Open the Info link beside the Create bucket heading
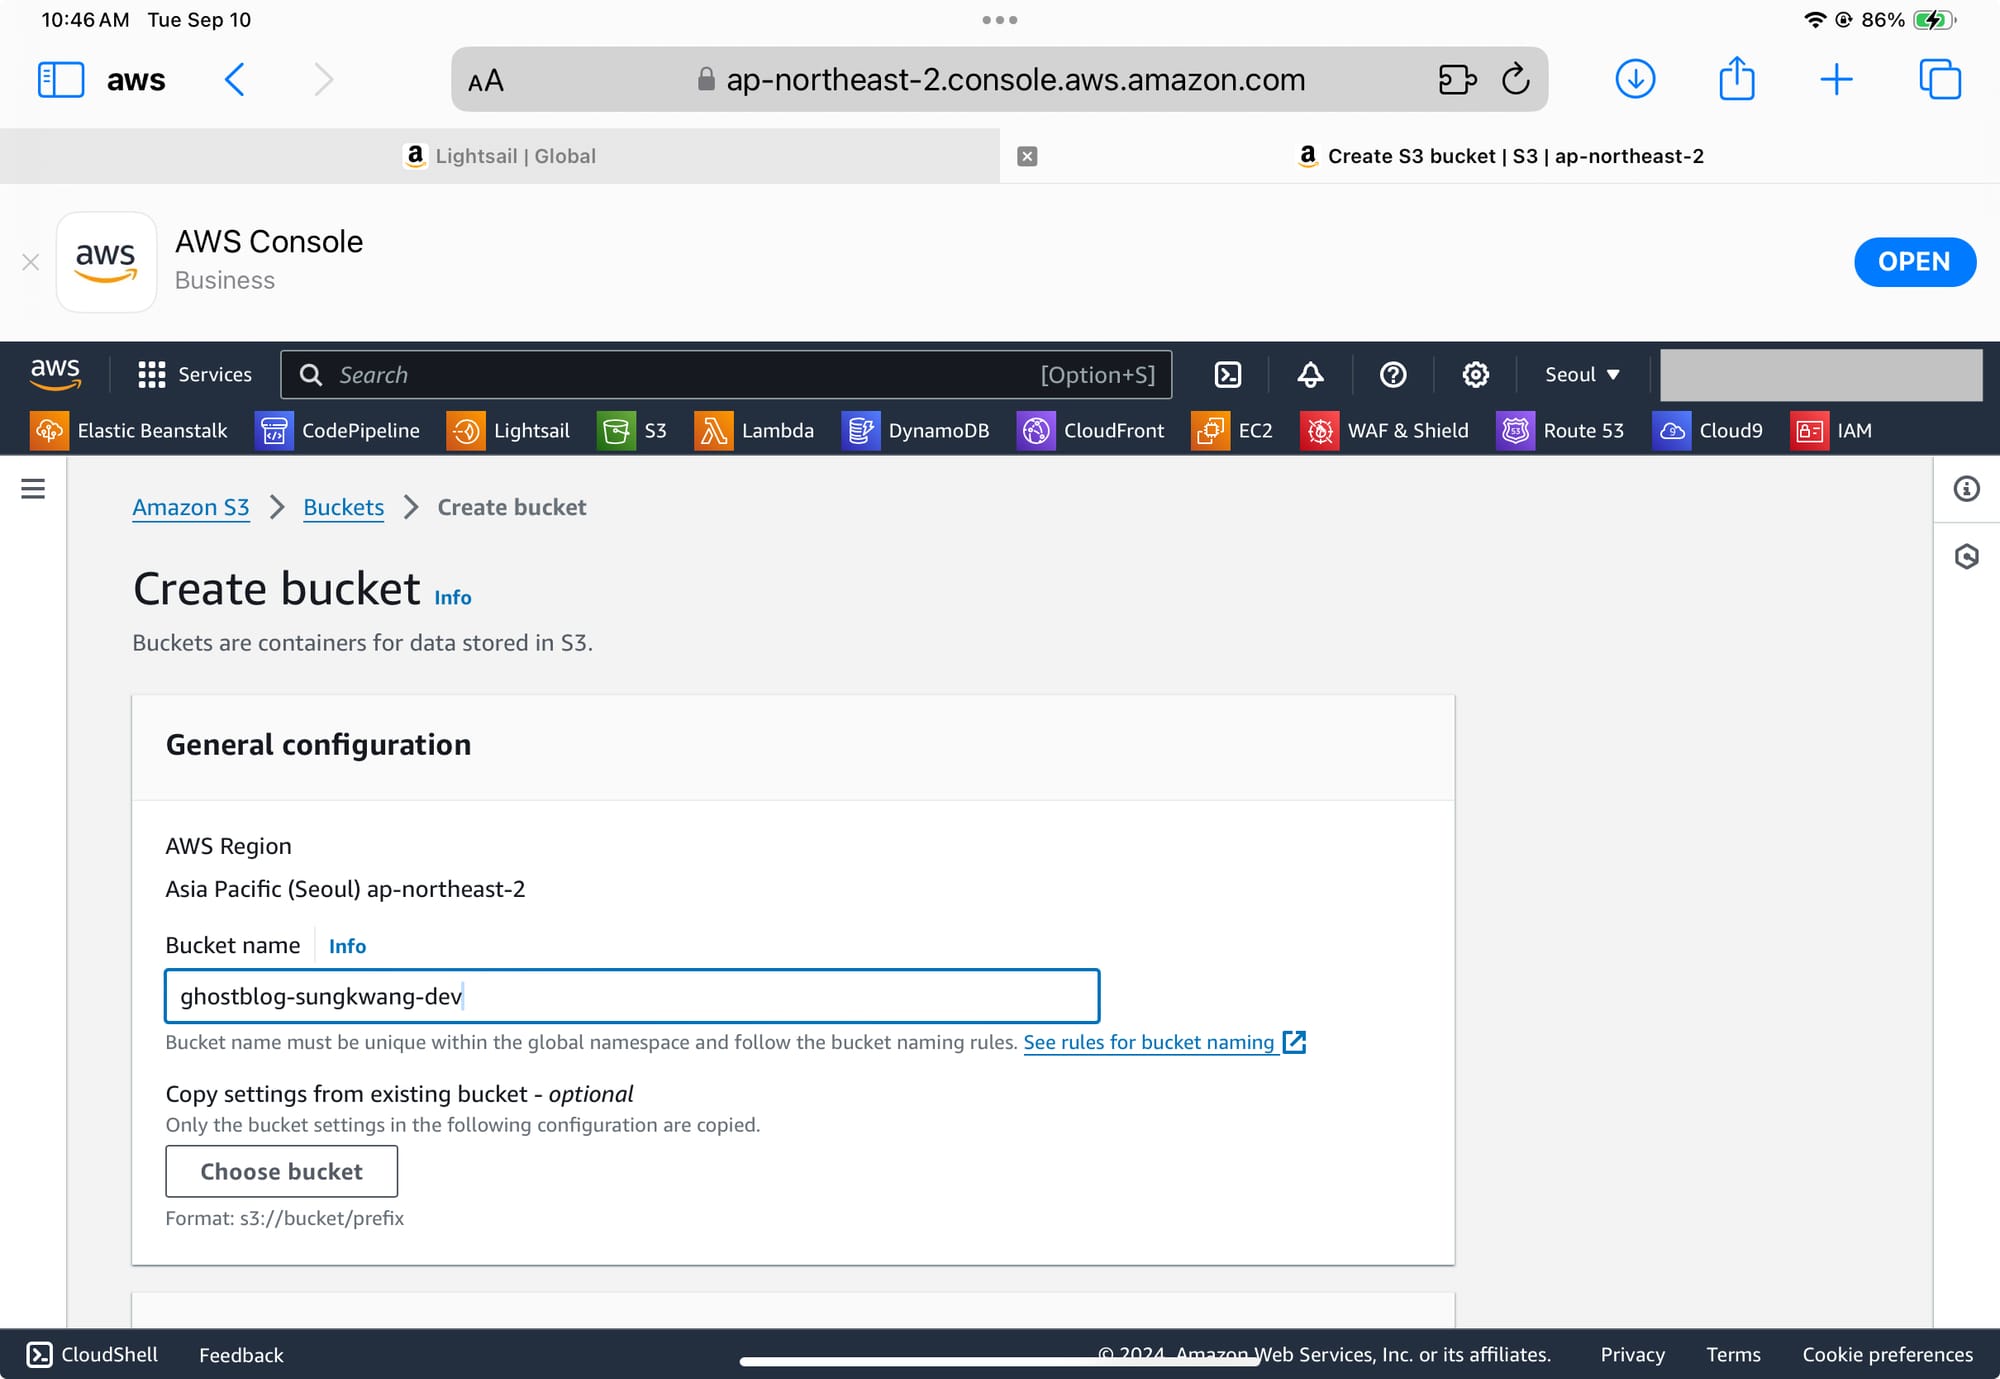The height and width of the screenshot is (1379, 2000). coord(453,598)
